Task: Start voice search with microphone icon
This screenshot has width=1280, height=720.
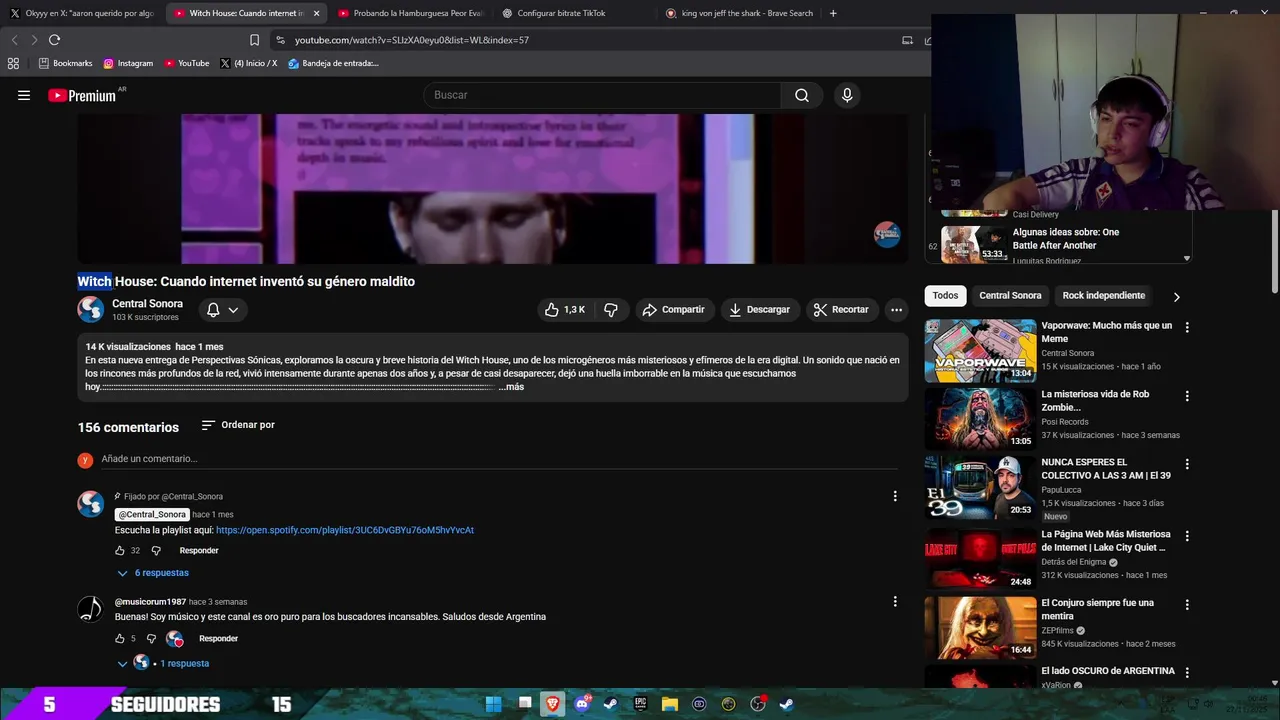Action: pyautogui.click(x=847, y=95)
